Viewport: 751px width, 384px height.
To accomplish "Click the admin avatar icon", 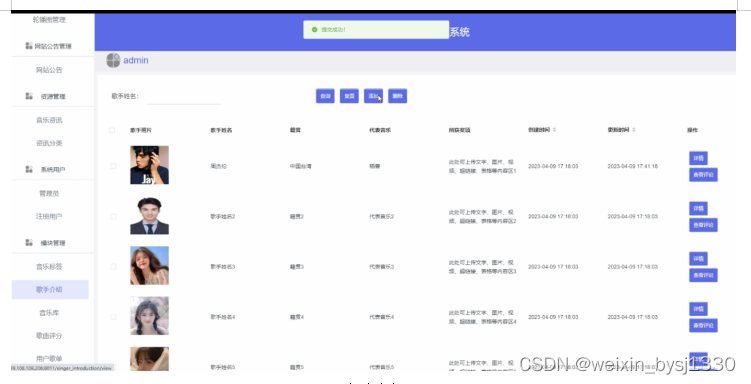I will click(x=113, y=60).
